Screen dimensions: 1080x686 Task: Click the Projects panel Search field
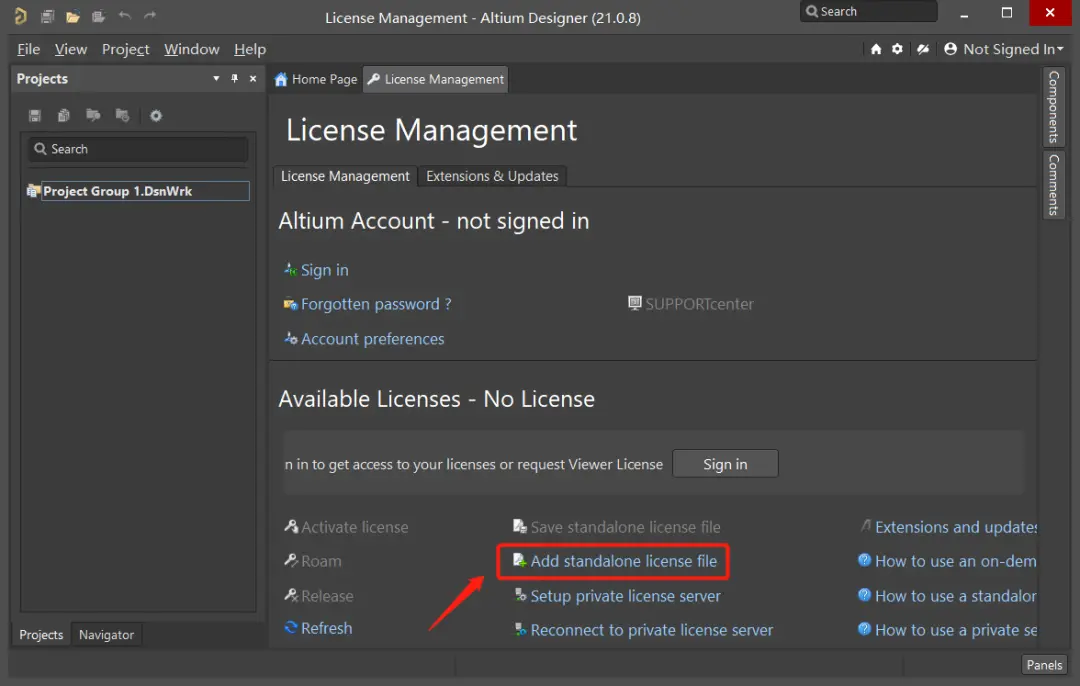(x=138, y=149)
